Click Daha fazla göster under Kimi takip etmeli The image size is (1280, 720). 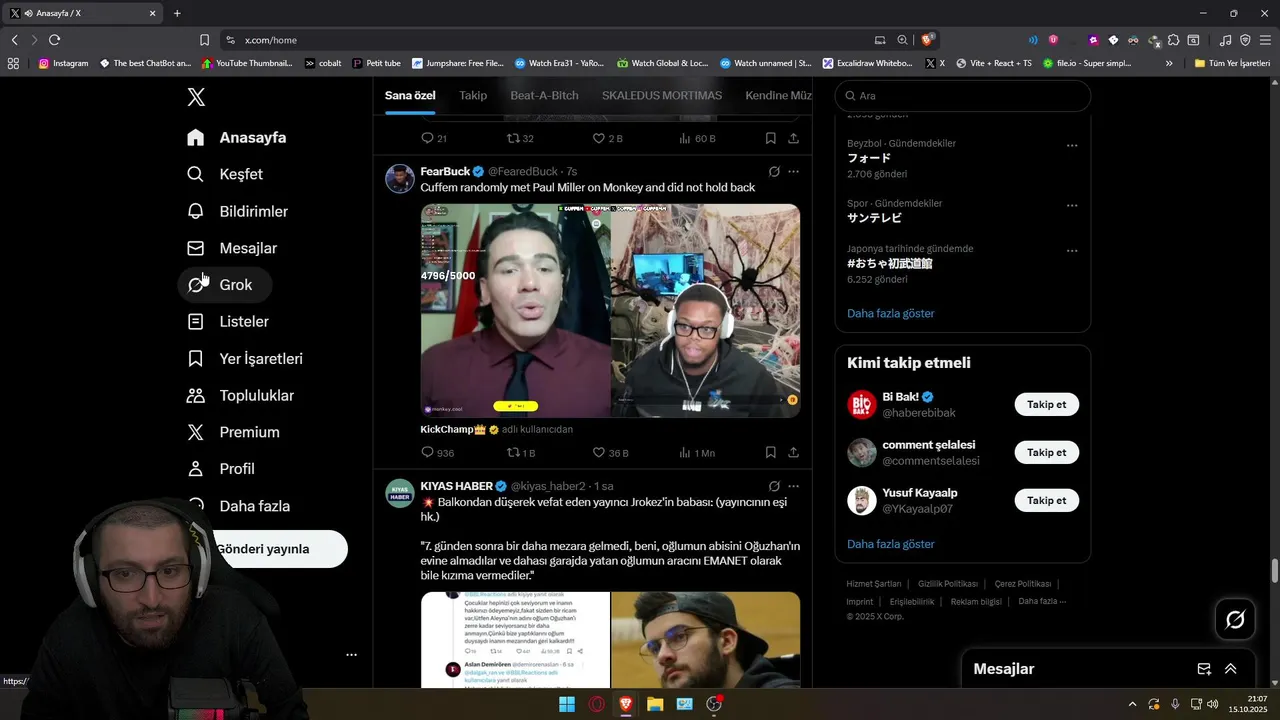[890, 544]
